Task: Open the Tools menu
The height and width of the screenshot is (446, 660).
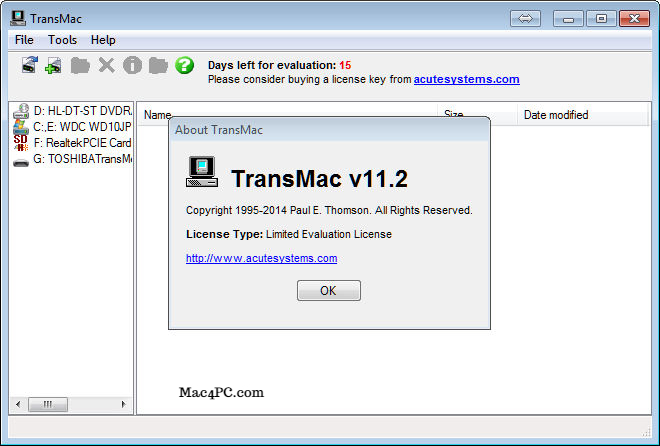Action: [x=62, y=40]
